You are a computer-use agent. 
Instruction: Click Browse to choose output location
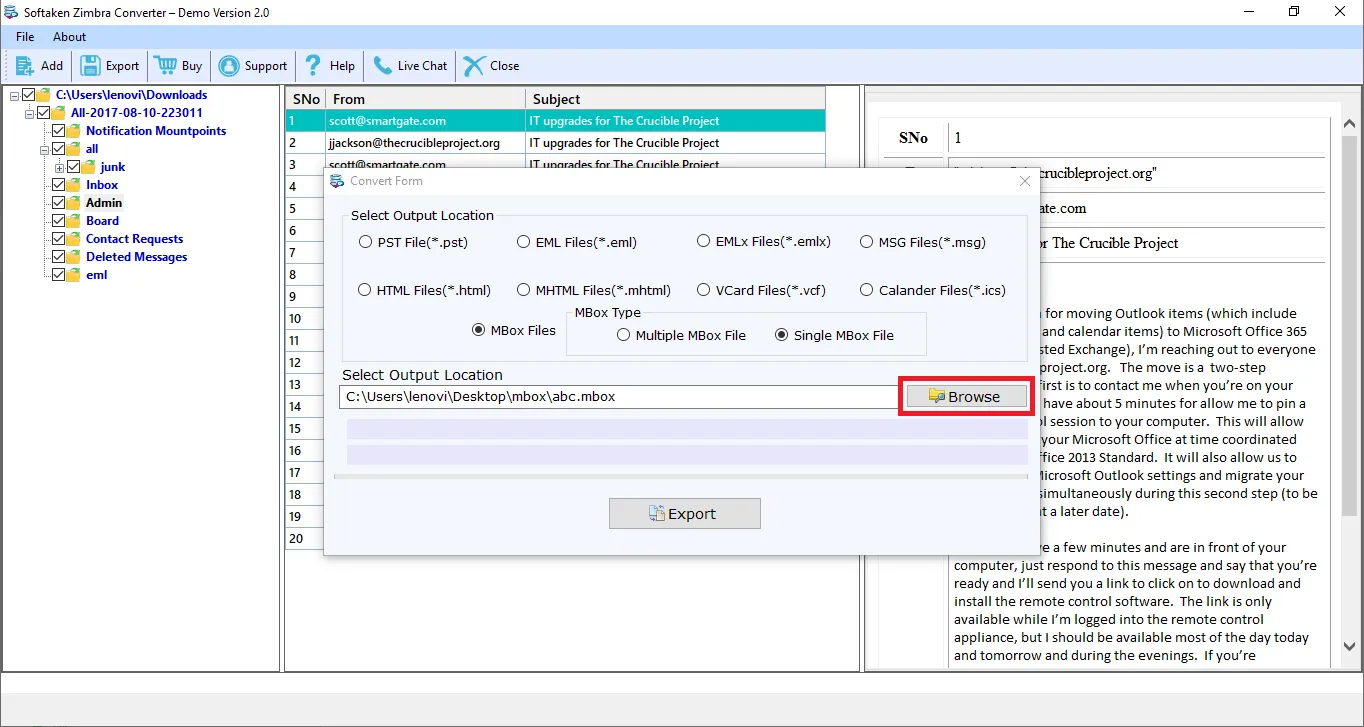(x=966, y=397)
